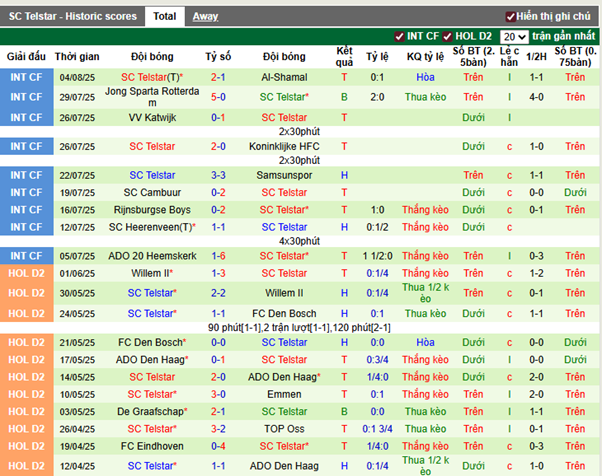The width and height of the screenshot is (602, 476).
Task: Click the date 17/05/25
Action: pos(77,360)
